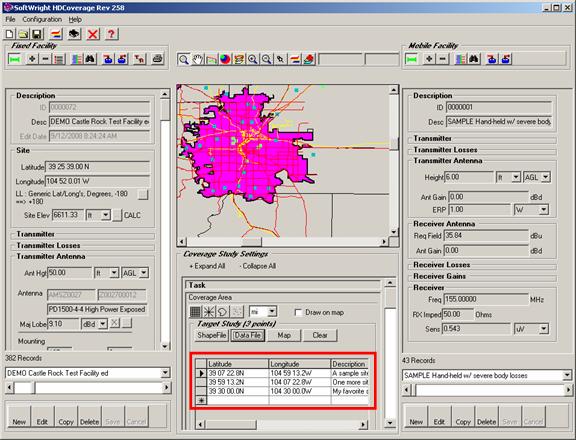Screen dimensions: 576x440
Task: Click the Fixed Facility printer icon
Action: pos(158,59)
